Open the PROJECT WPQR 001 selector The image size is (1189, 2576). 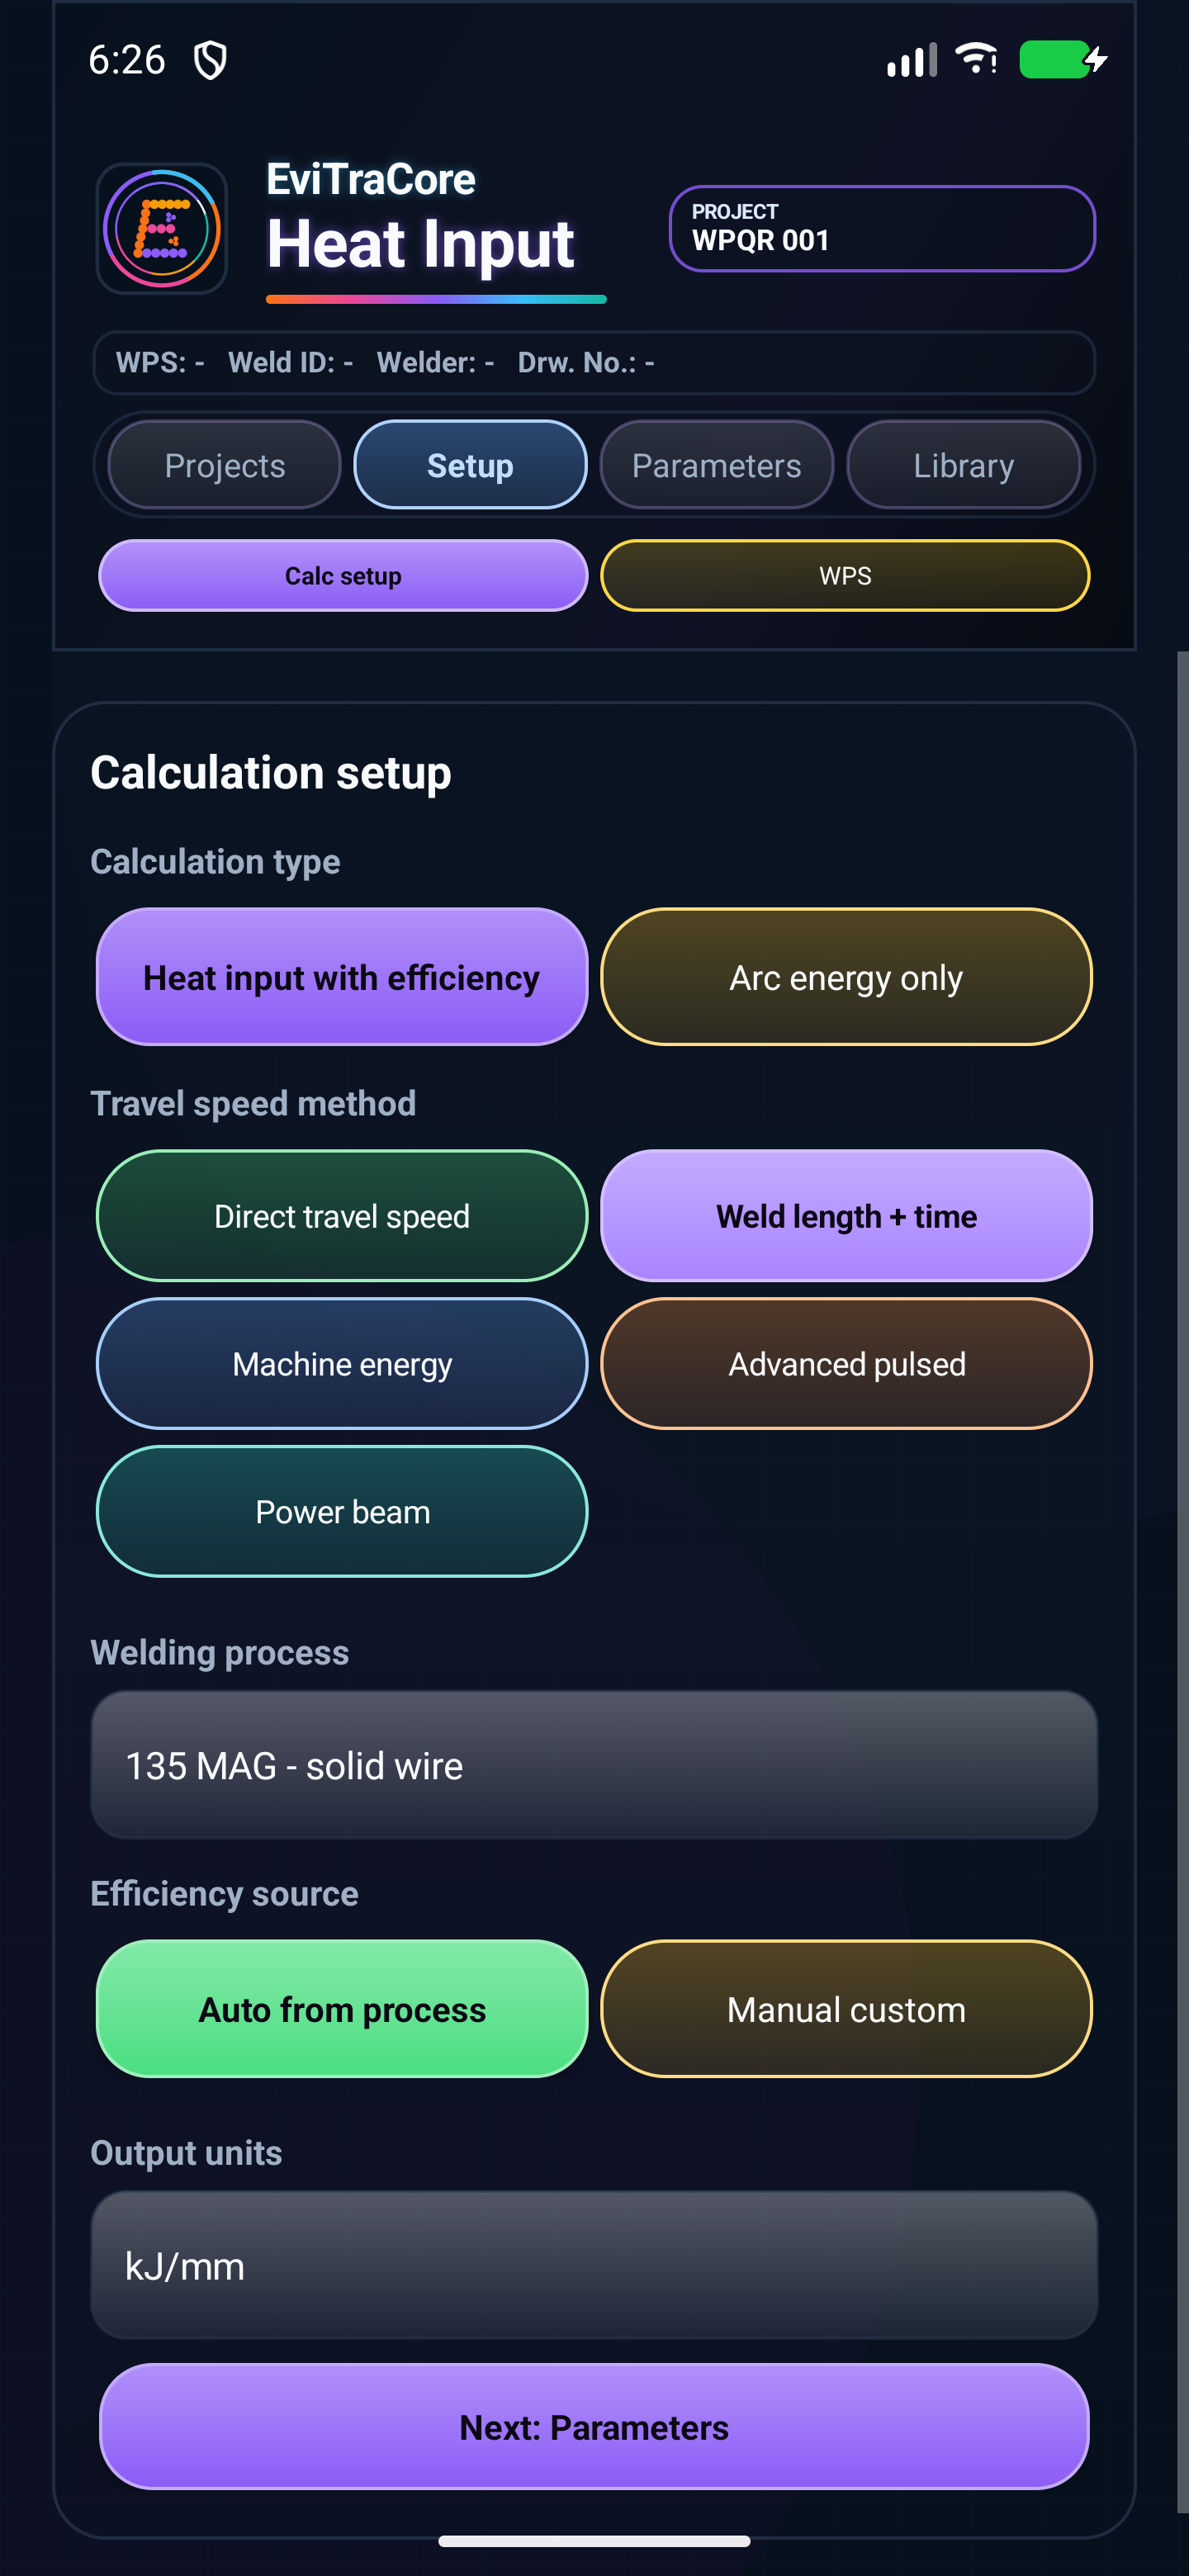(882, 228)
